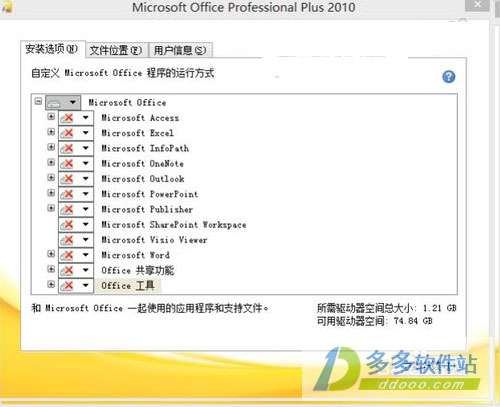The image size is (500, 407).
Task: Select the Microsoft Excel label
Action: pos(137,133)
